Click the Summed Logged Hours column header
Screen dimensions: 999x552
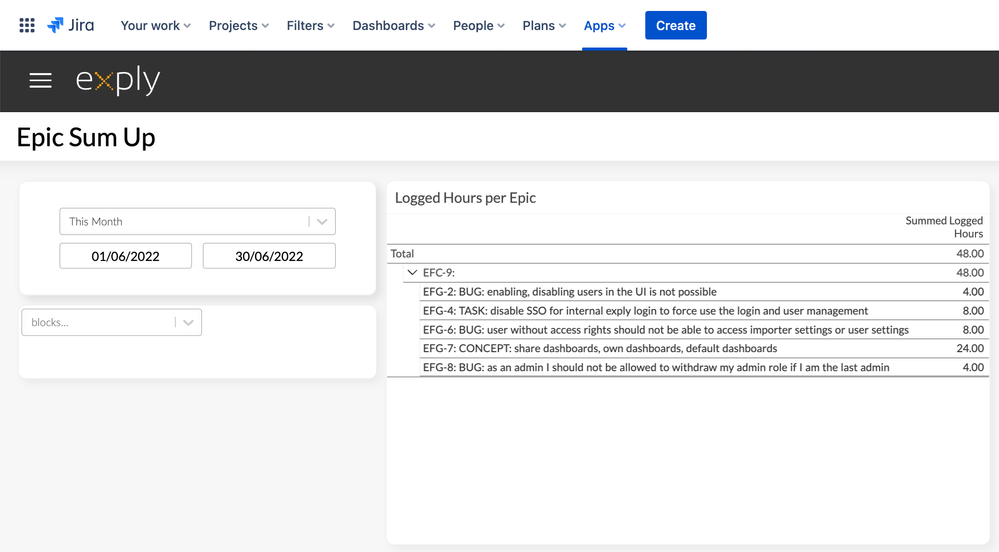pos(944,227)
